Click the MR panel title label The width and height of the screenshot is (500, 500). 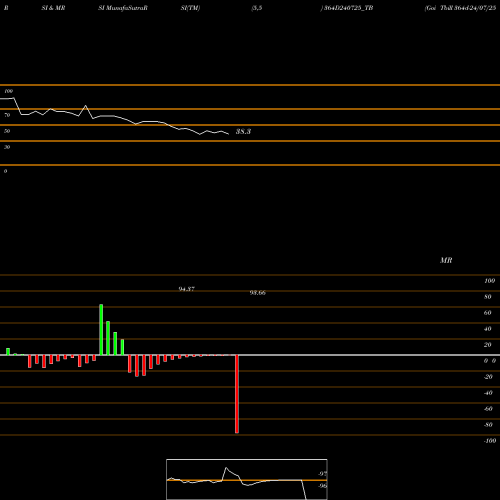(x=446, y=260)
